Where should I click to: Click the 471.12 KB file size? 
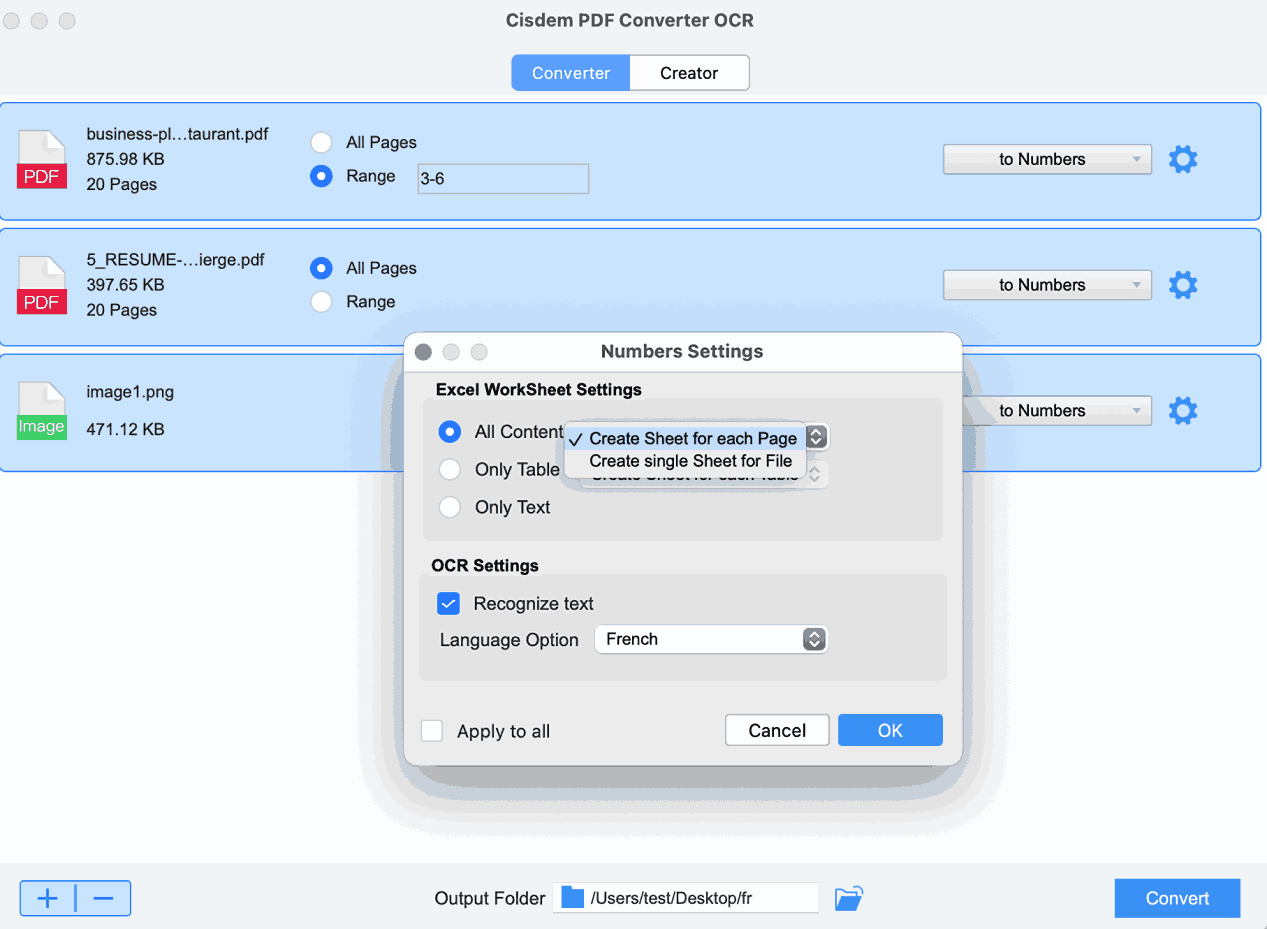(125, 429)
